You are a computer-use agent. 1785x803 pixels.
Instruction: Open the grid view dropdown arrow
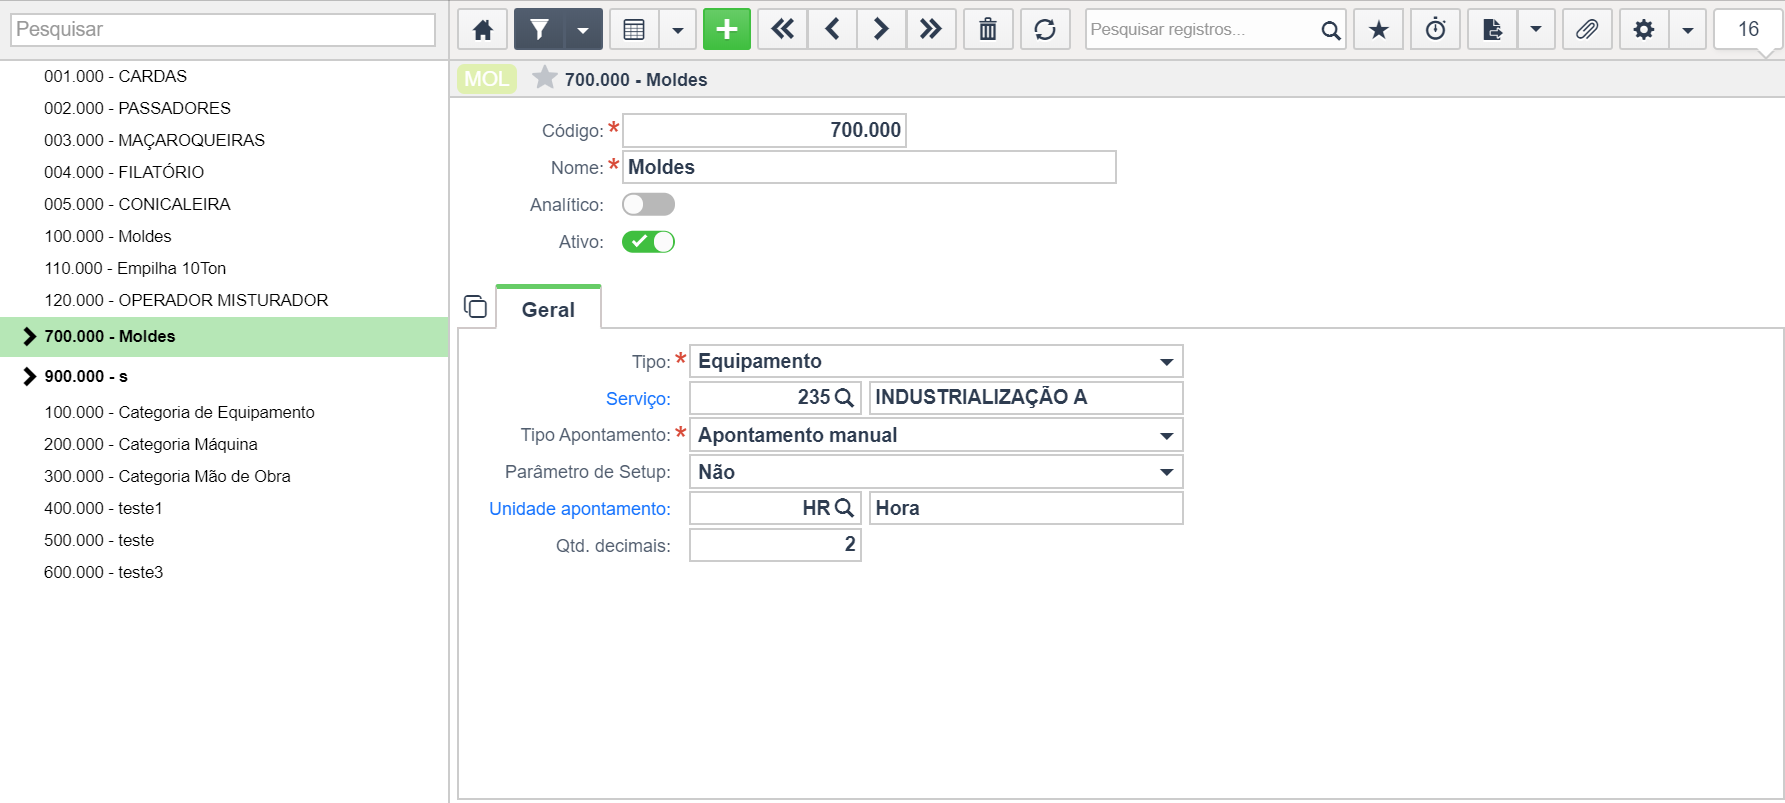click(678, 30)
